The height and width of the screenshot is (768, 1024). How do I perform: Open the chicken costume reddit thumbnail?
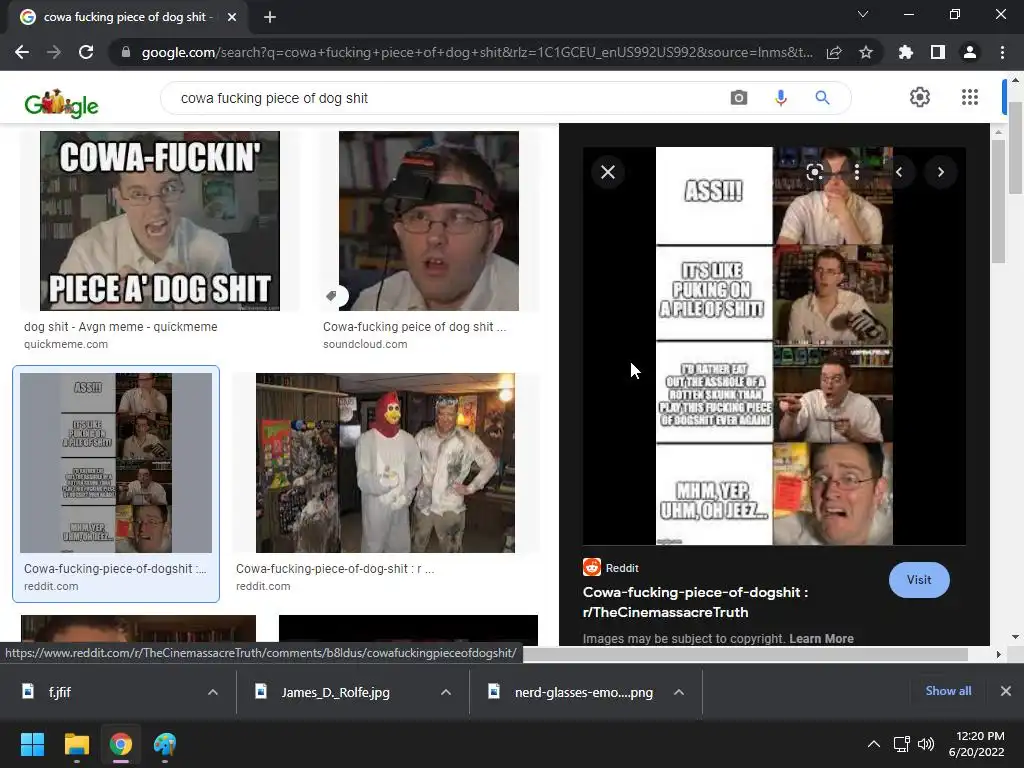(x=385, y=463)
